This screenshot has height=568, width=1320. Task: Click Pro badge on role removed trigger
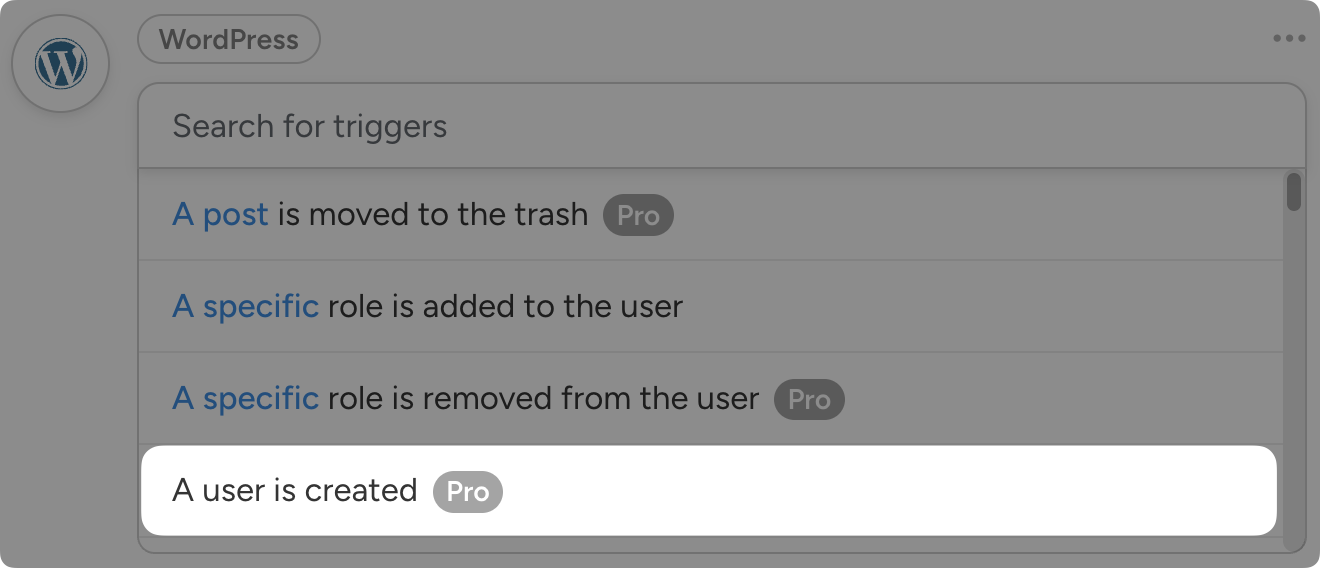tap(809, 399)
